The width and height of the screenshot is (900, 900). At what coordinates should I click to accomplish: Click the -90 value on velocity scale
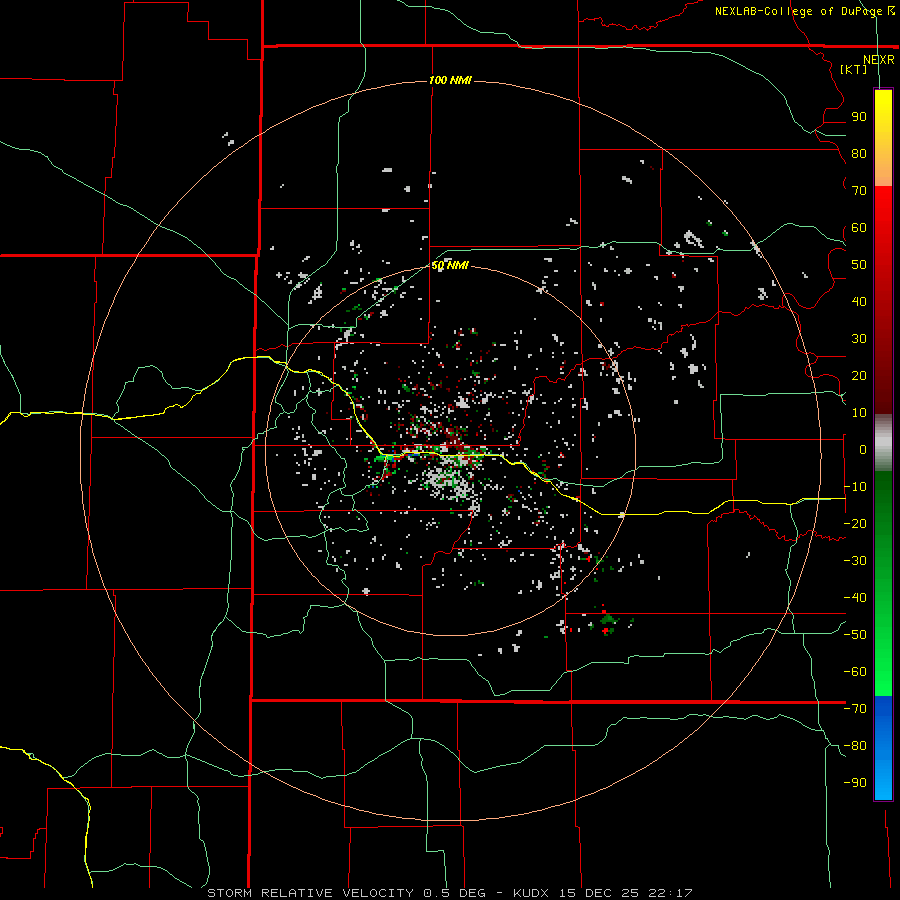pyautogui.click(x=855, y=783)
